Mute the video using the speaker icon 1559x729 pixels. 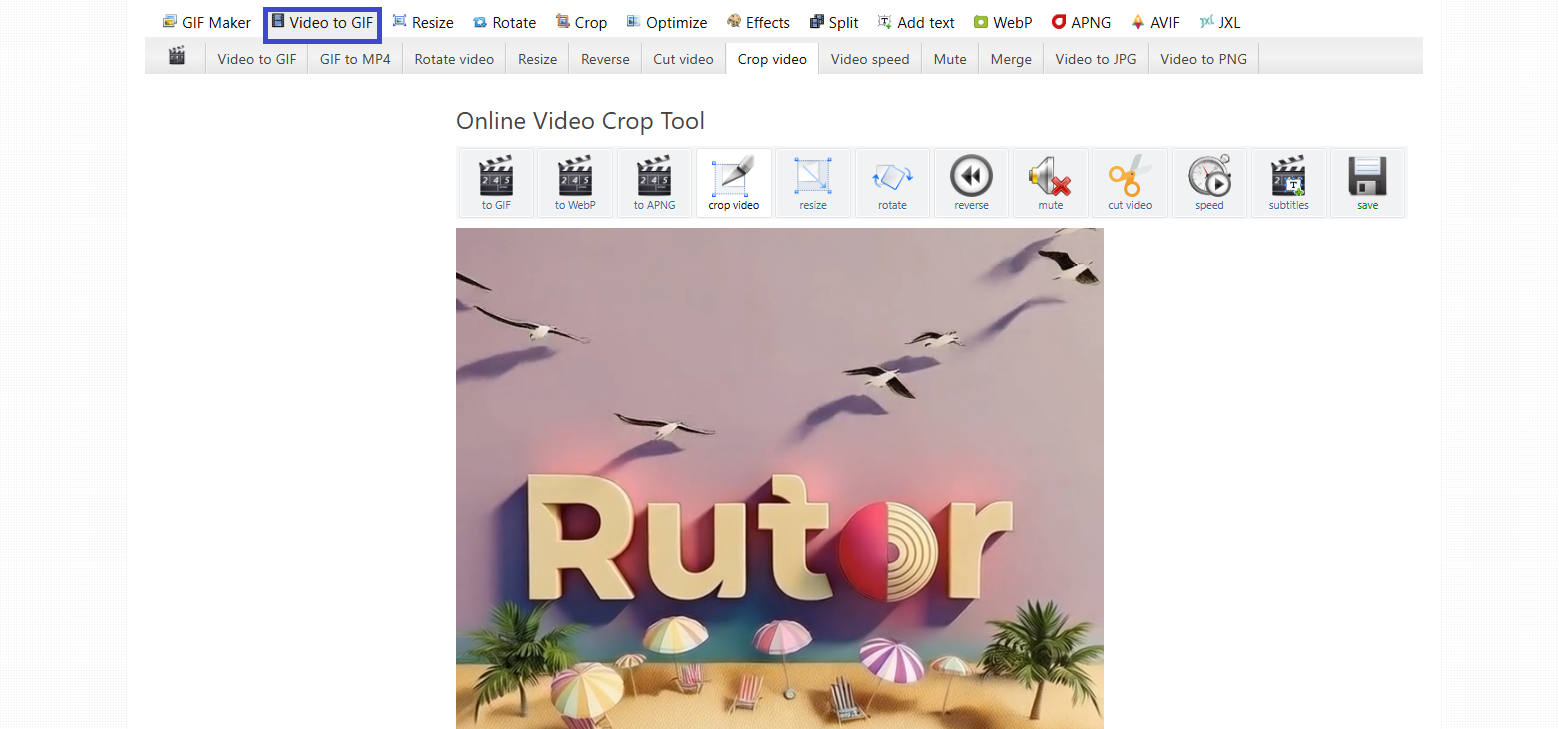tap(1050, 182)
